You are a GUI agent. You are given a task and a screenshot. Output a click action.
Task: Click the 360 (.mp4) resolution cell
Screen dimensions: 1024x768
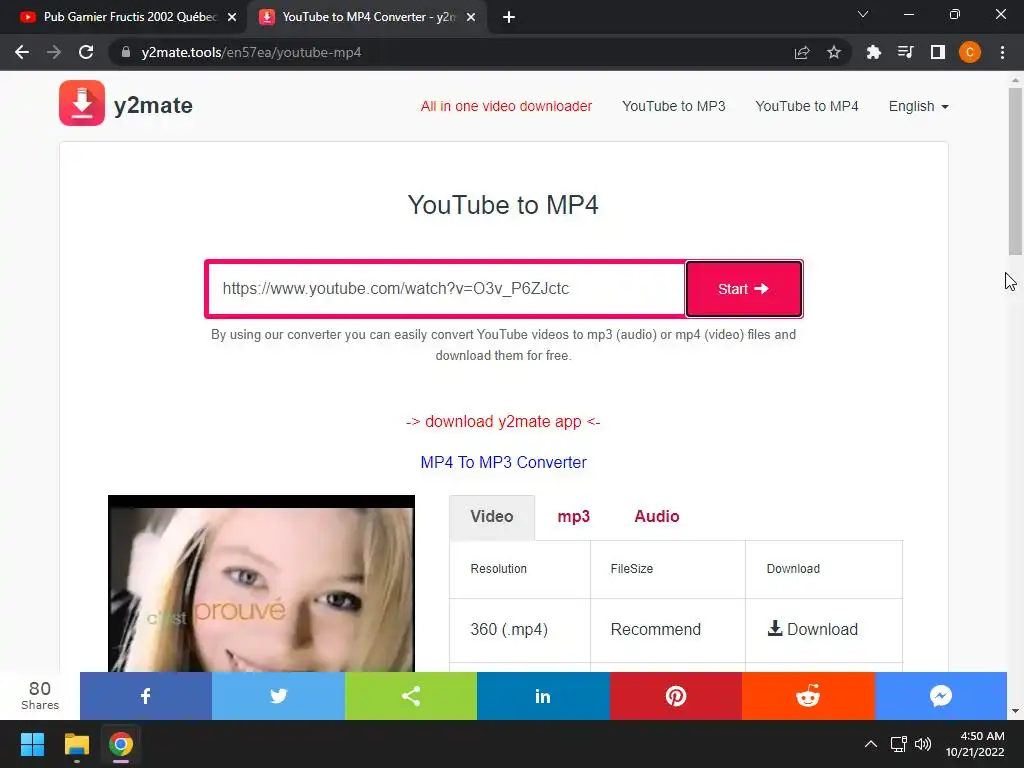pos(520,630)
